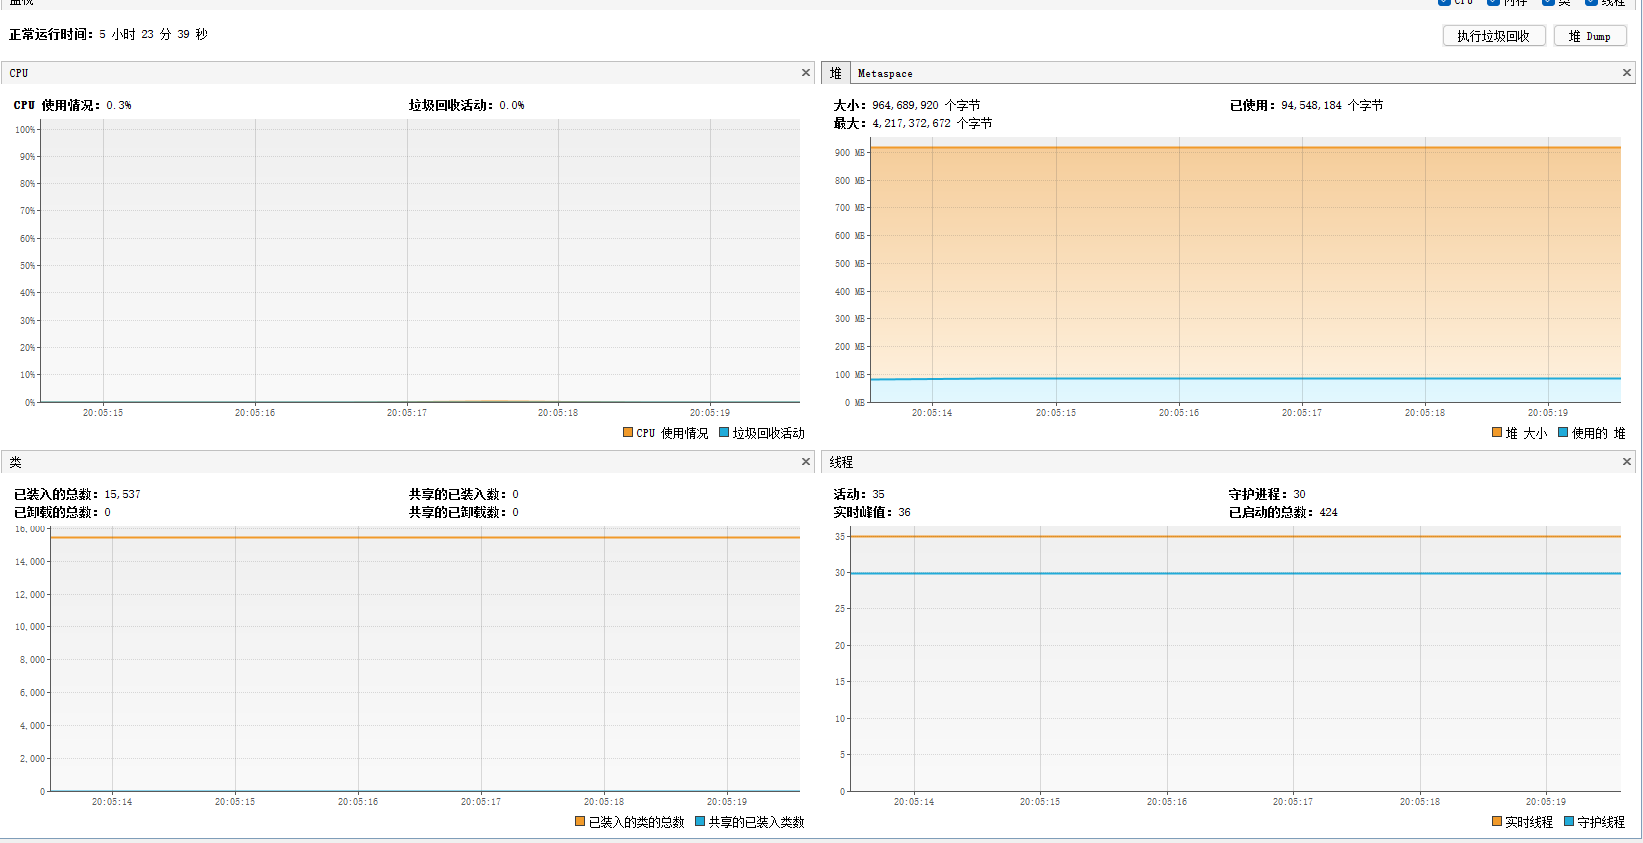1643x843 pixels.
Task: Click heap 大小 964,689,920 value
Action: point(926,105)
